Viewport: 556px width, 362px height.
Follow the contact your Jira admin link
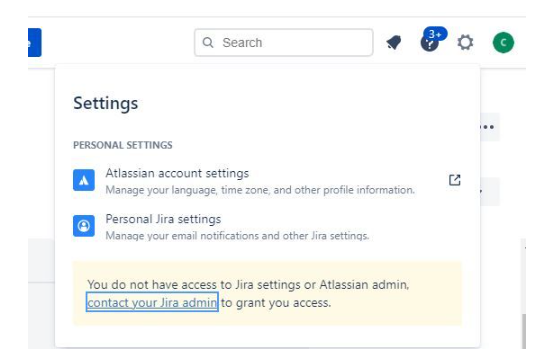point(152,302)
